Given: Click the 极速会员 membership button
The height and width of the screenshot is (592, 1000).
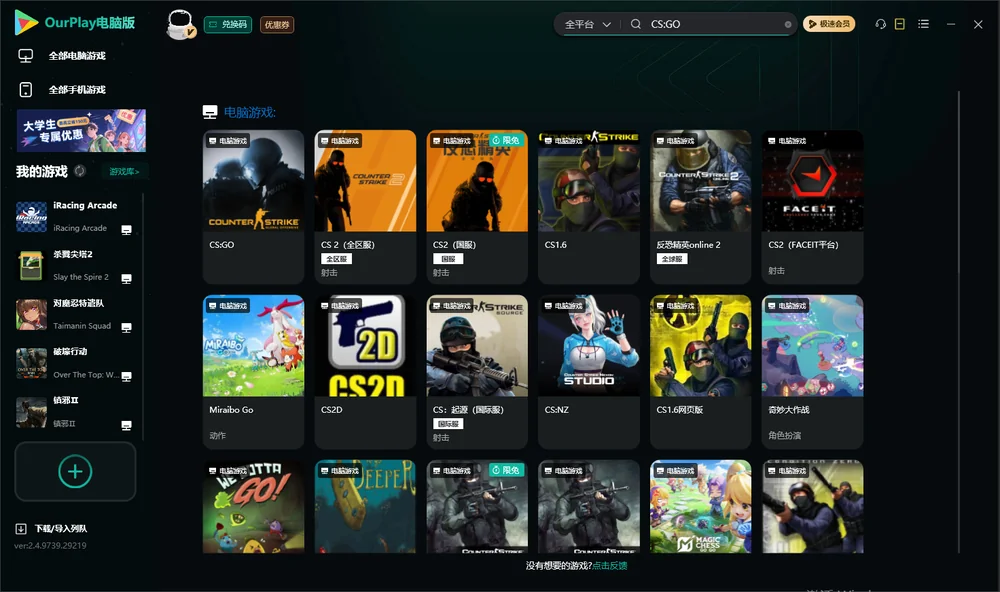Looking at the screenshot, I should point(828,24).
